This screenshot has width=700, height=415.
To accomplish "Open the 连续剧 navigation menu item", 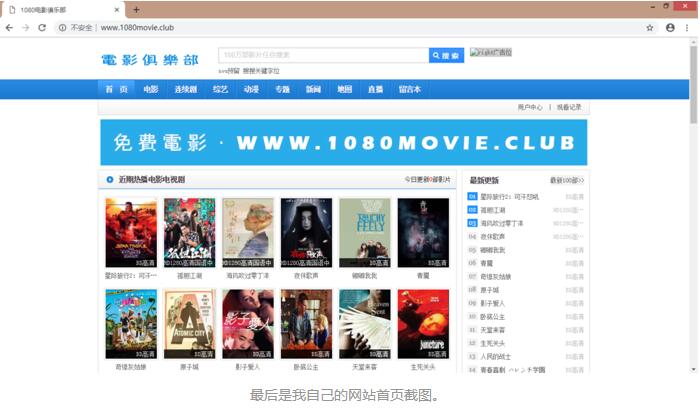I will (185, 89).
